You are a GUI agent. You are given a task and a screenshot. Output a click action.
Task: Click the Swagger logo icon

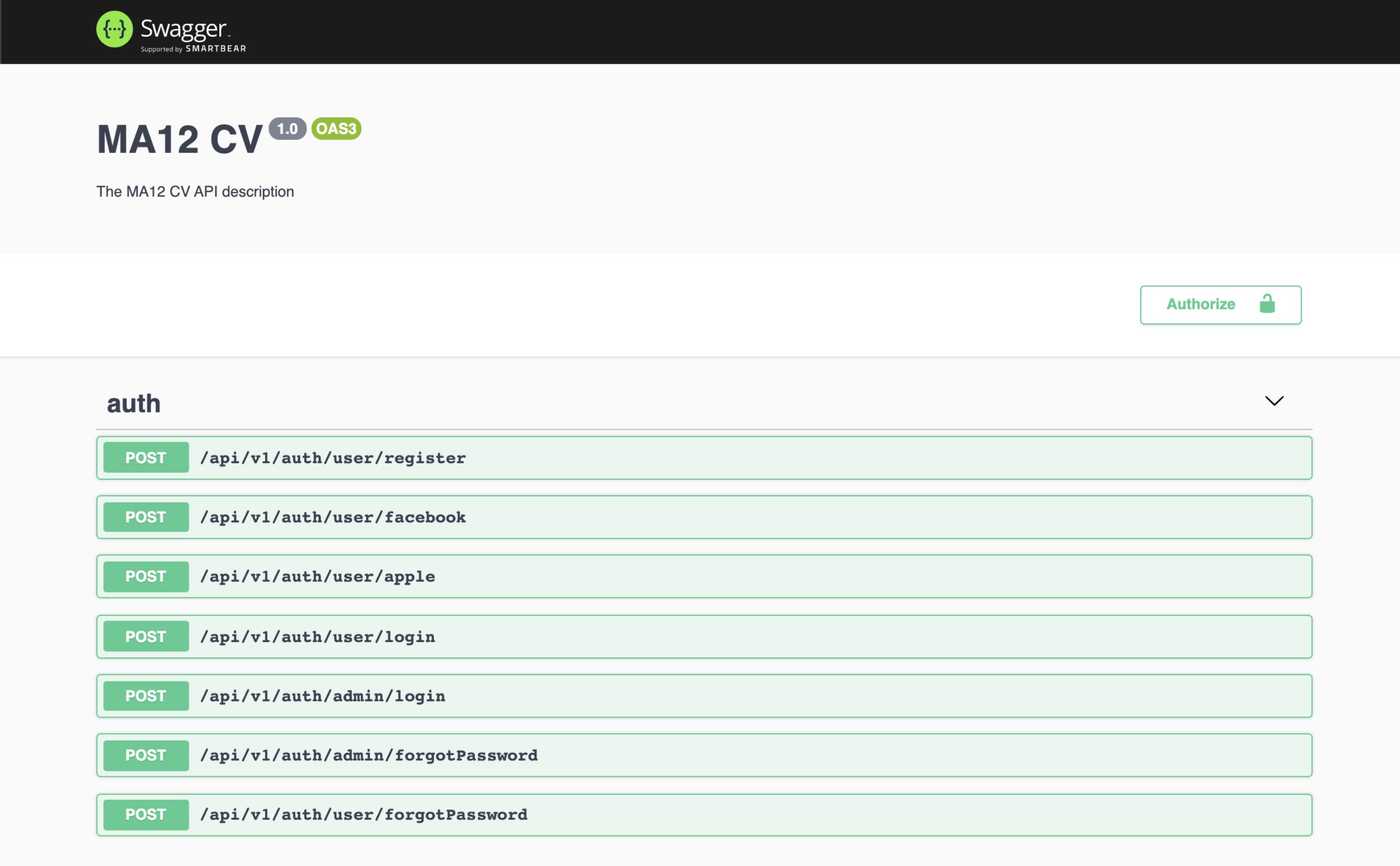[x=114, y=29]
